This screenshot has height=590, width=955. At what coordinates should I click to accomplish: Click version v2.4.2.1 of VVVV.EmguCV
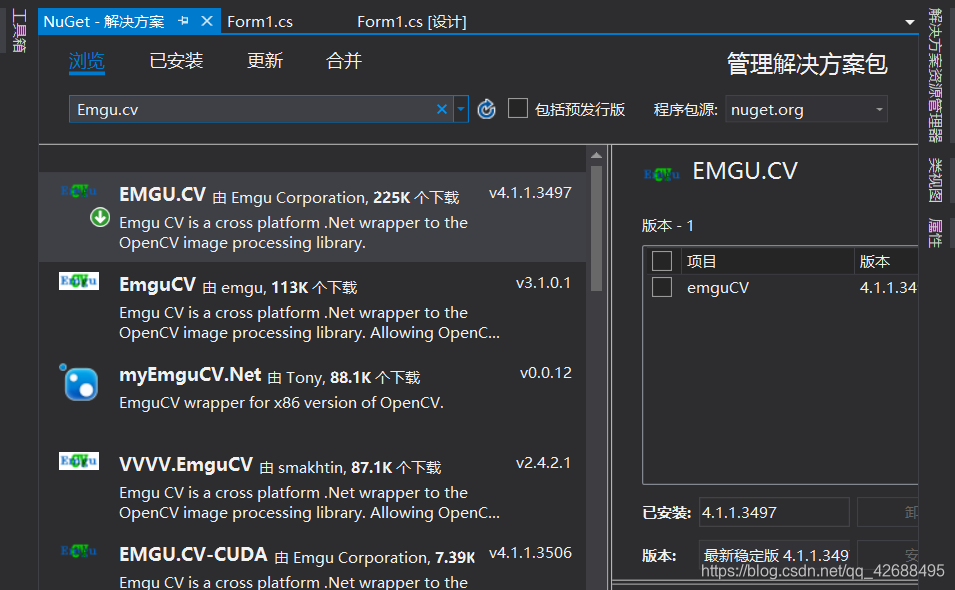click(543, 463)
